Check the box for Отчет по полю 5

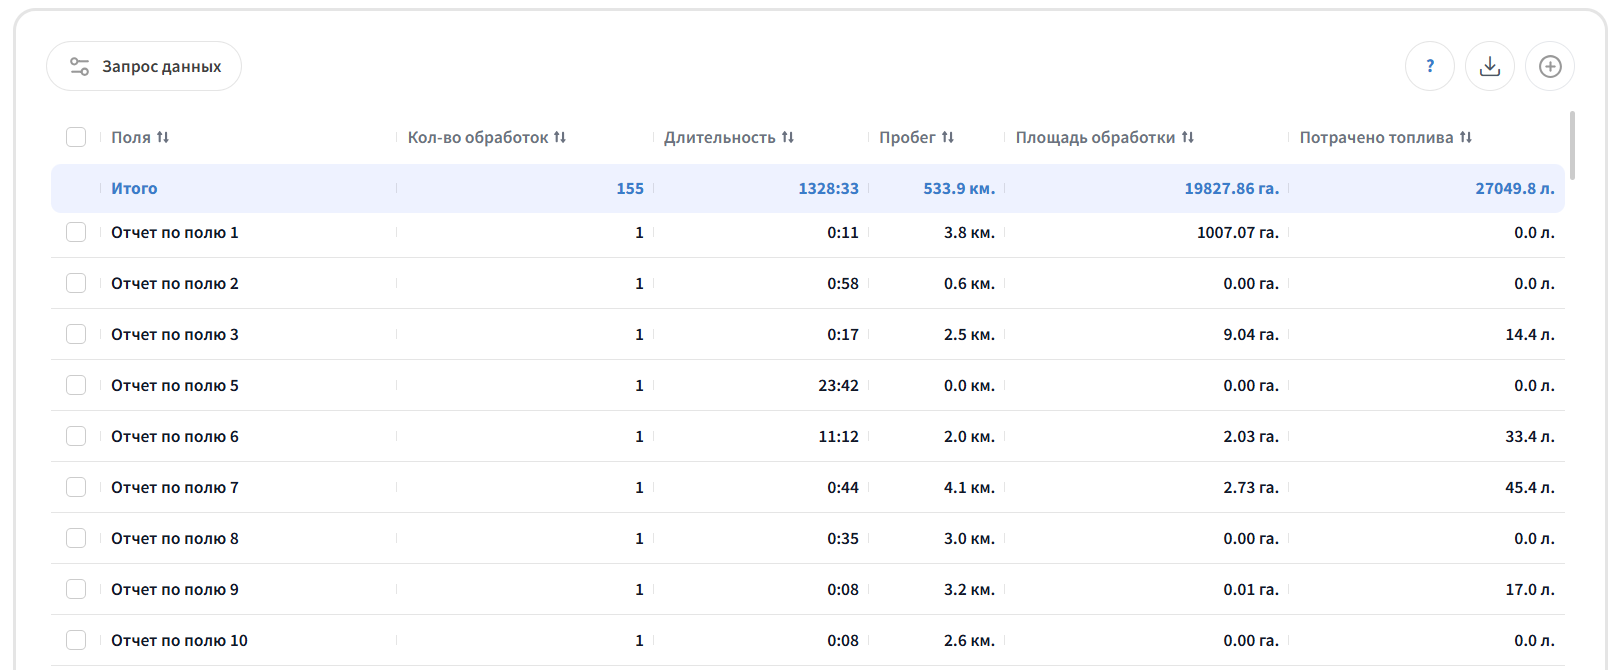tap(76, 385)
